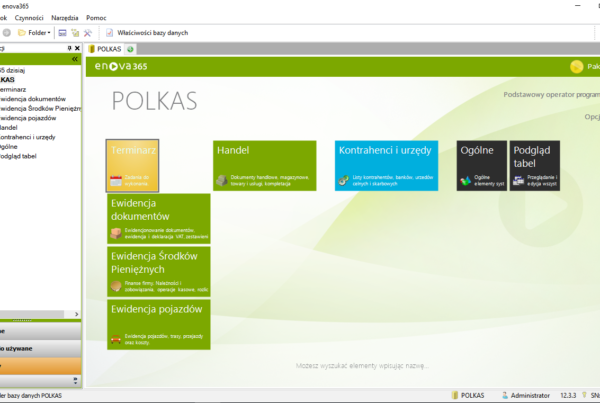Screen dimensions: 600x403
Task: Click the element search field at the bottom
Action: click(367, 367)
